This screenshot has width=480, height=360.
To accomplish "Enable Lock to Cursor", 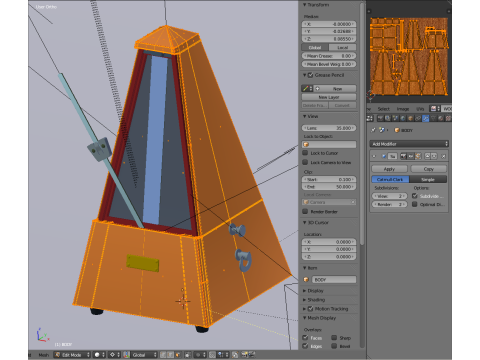I will pyautogui.click(x=305, y=153).
